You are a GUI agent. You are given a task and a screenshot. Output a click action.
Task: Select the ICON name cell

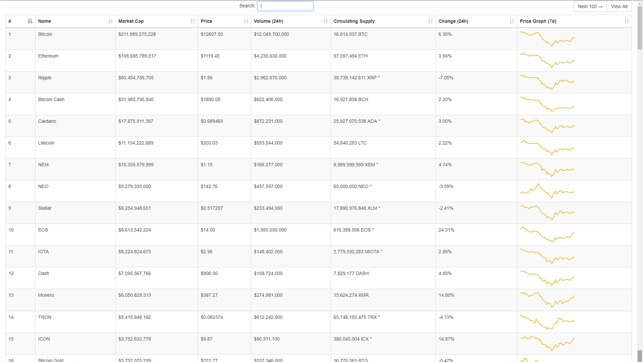point(75,343)
